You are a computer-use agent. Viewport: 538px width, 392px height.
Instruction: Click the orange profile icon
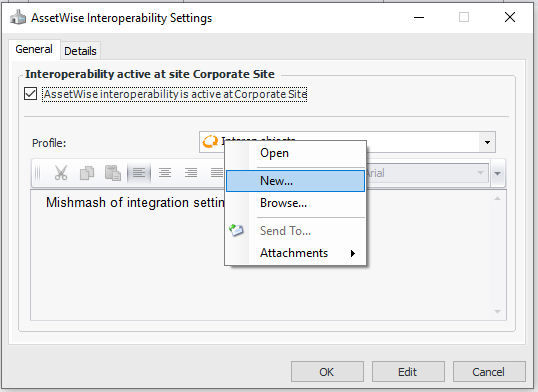(x=210, y=141)
